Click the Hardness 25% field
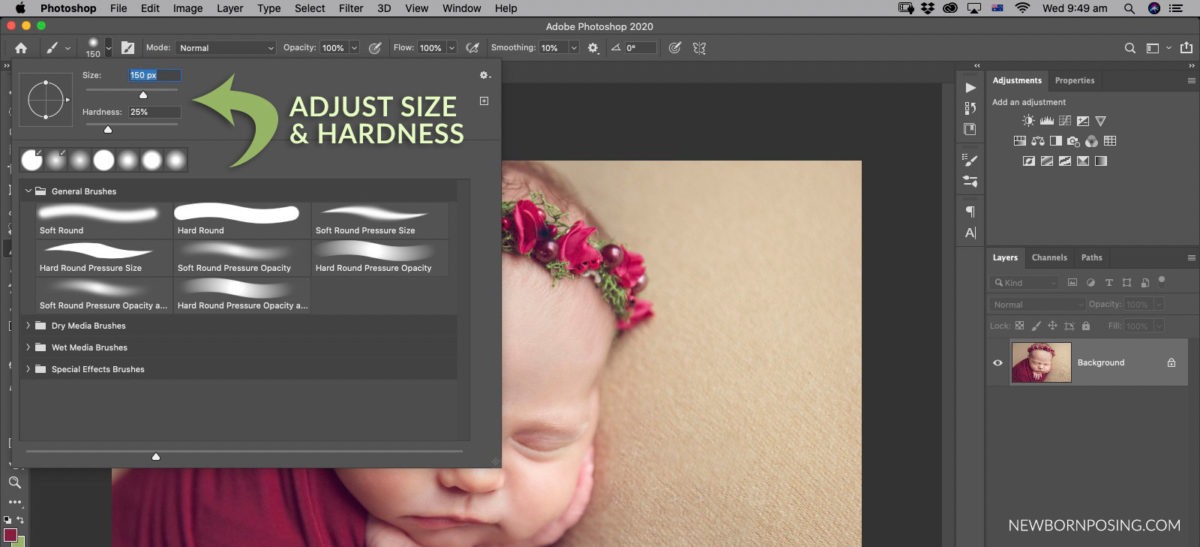1200x547 pixels. [154, 112]
